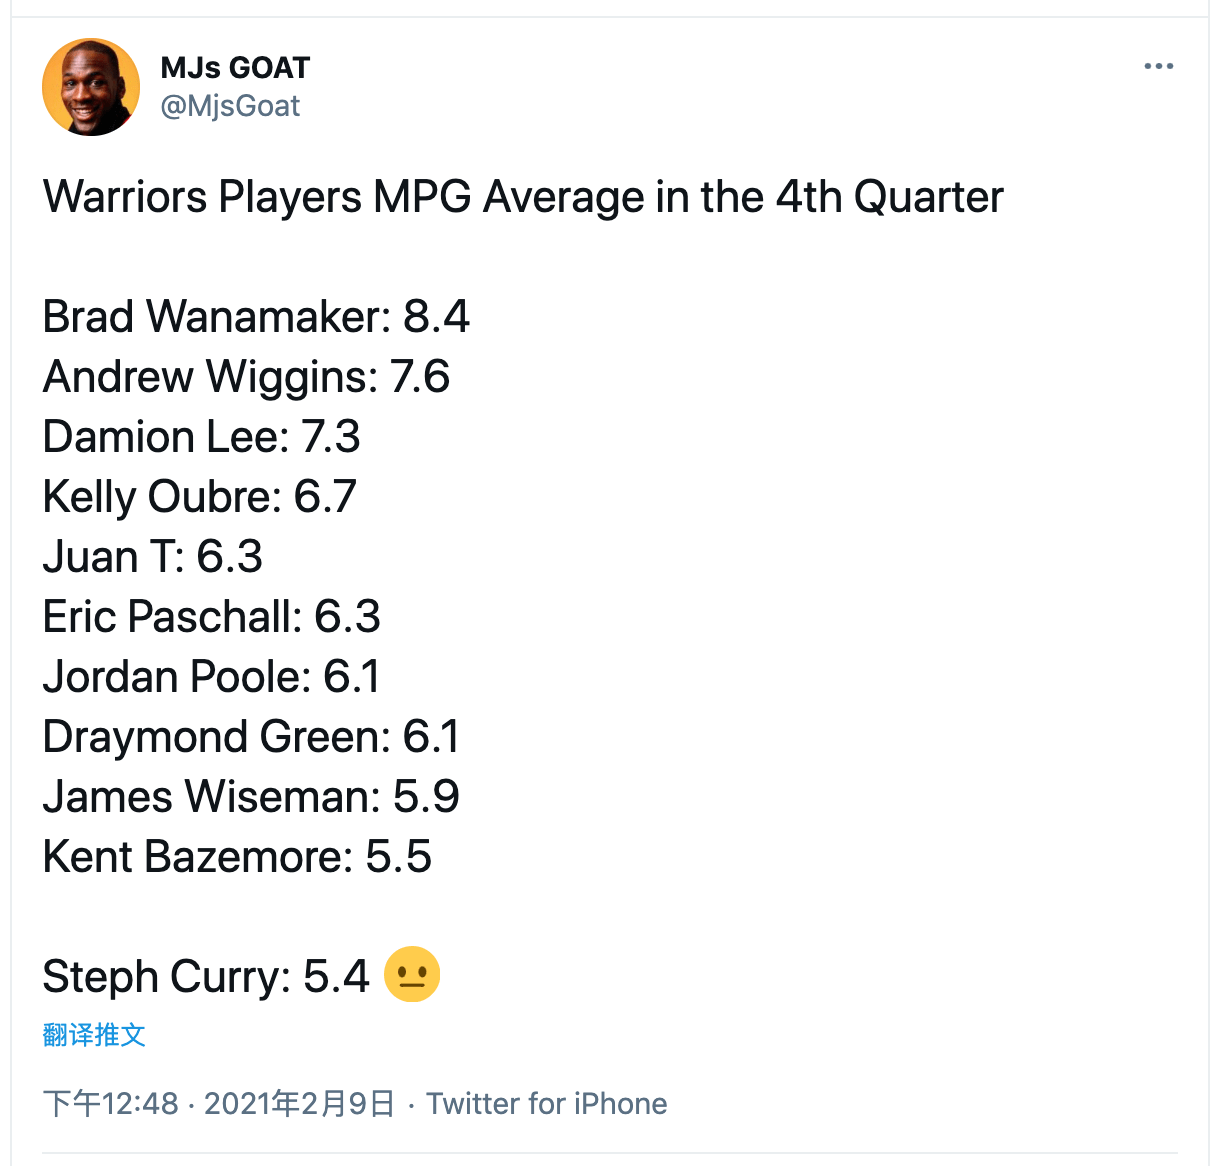Click the Kent Bazemore: 5.5 text
The image size is (1220, 1166).
click(237, 857)
